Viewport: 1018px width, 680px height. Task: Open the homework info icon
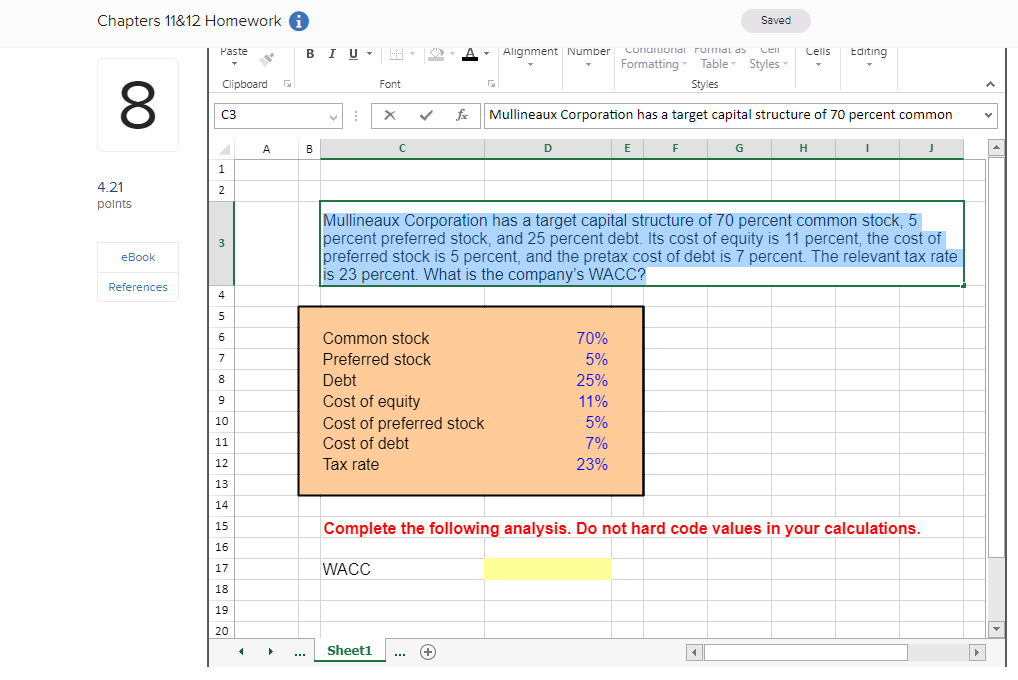(x=299, y=21)
